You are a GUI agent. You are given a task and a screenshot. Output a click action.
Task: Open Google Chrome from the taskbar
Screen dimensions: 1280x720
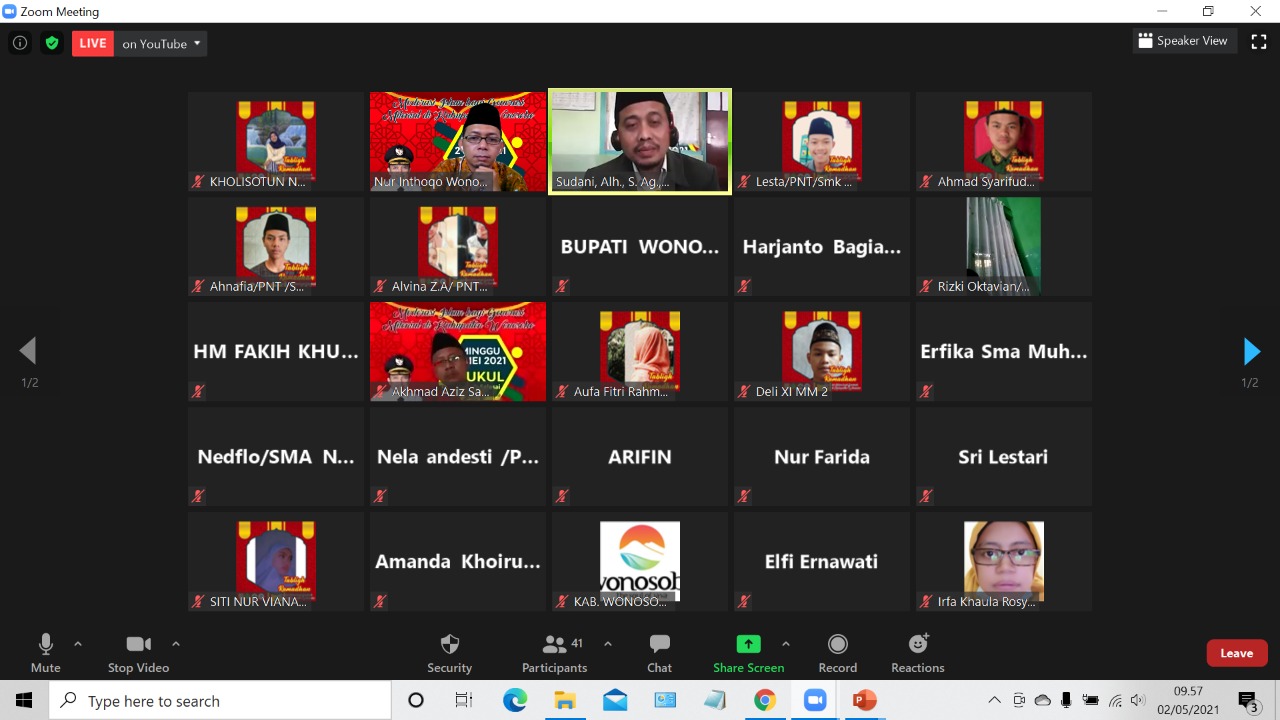pyautogui.click(x=765, y=701)
